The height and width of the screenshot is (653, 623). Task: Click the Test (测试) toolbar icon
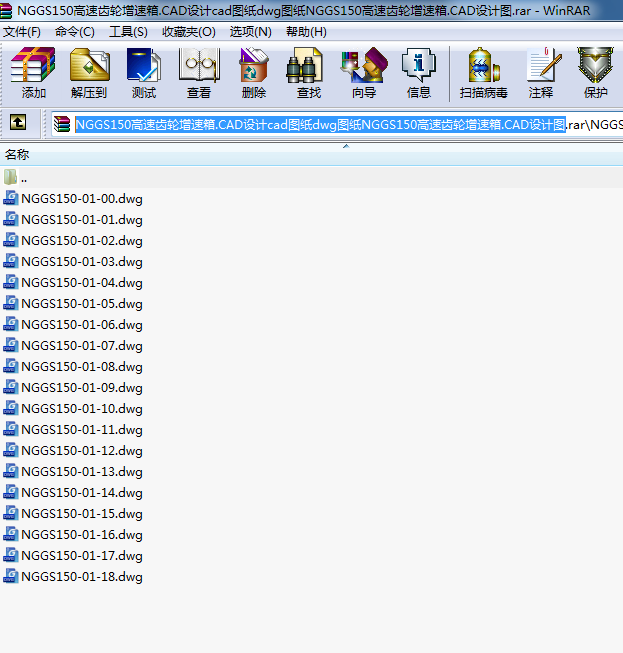[144, 73]
